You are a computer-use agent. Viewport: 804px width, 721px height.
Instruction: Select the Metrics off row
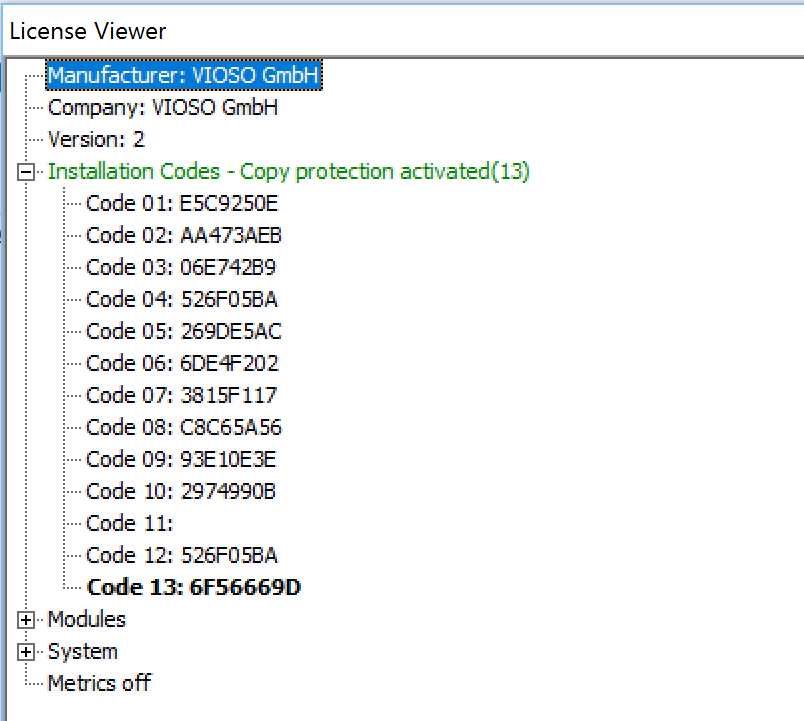coord(99,684)
